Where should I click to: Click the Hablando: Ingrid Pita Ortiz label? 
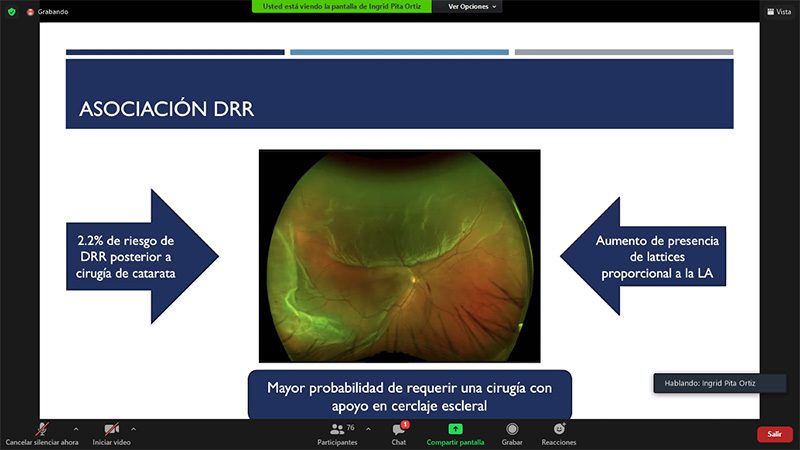click(705, 383)
